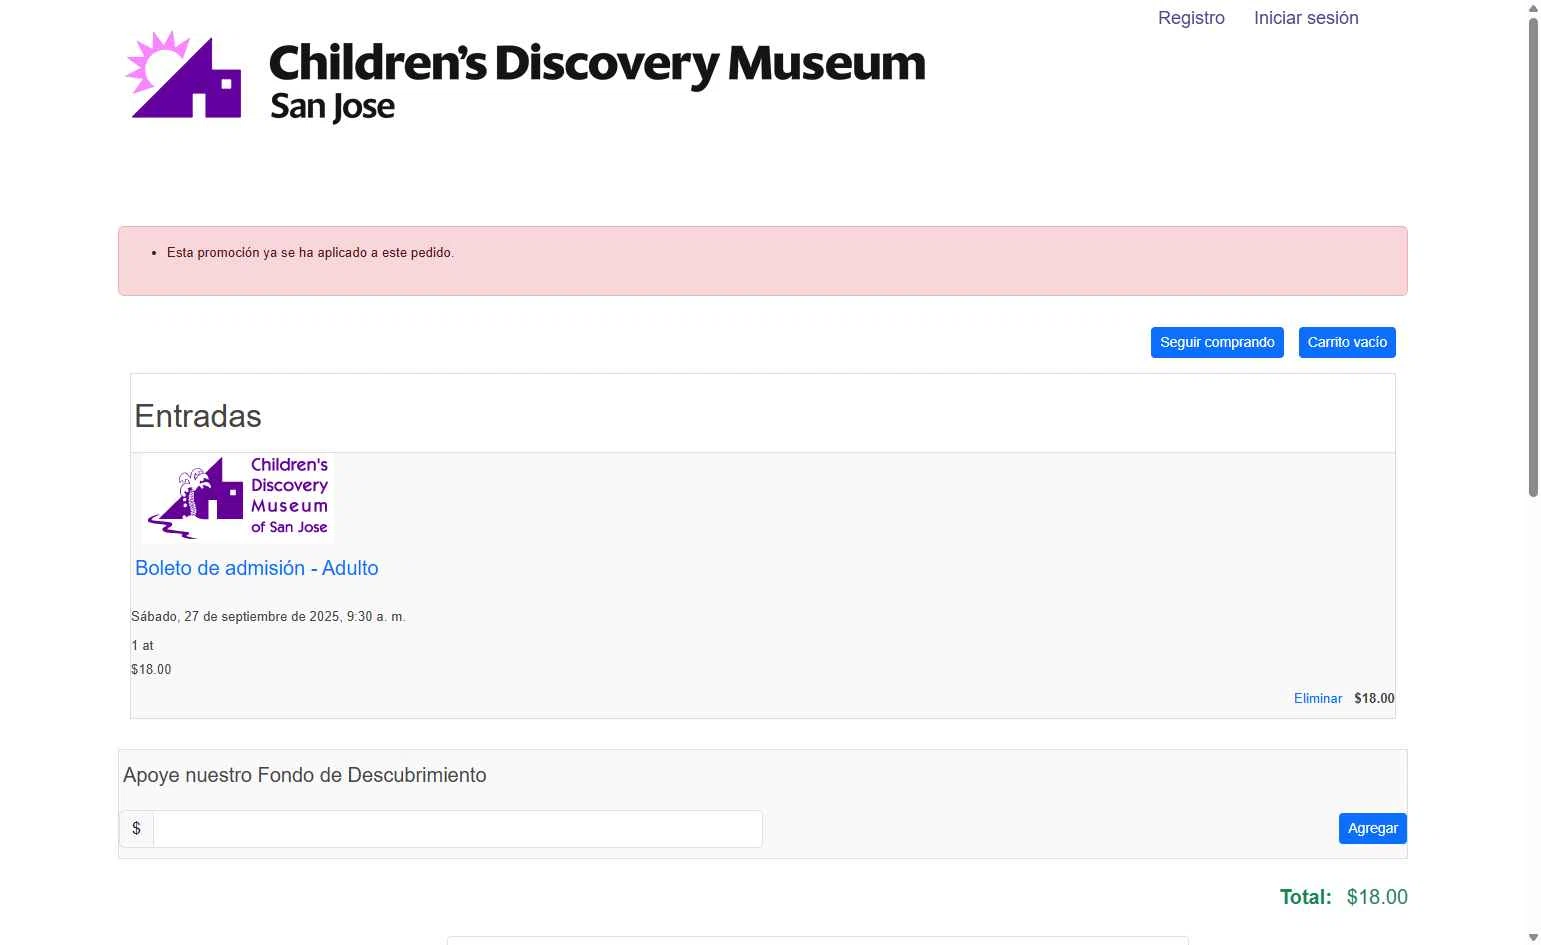Open the Registro link
Image resolution: width=1541 pixels, height=945 pixels.
(1191, 18)
